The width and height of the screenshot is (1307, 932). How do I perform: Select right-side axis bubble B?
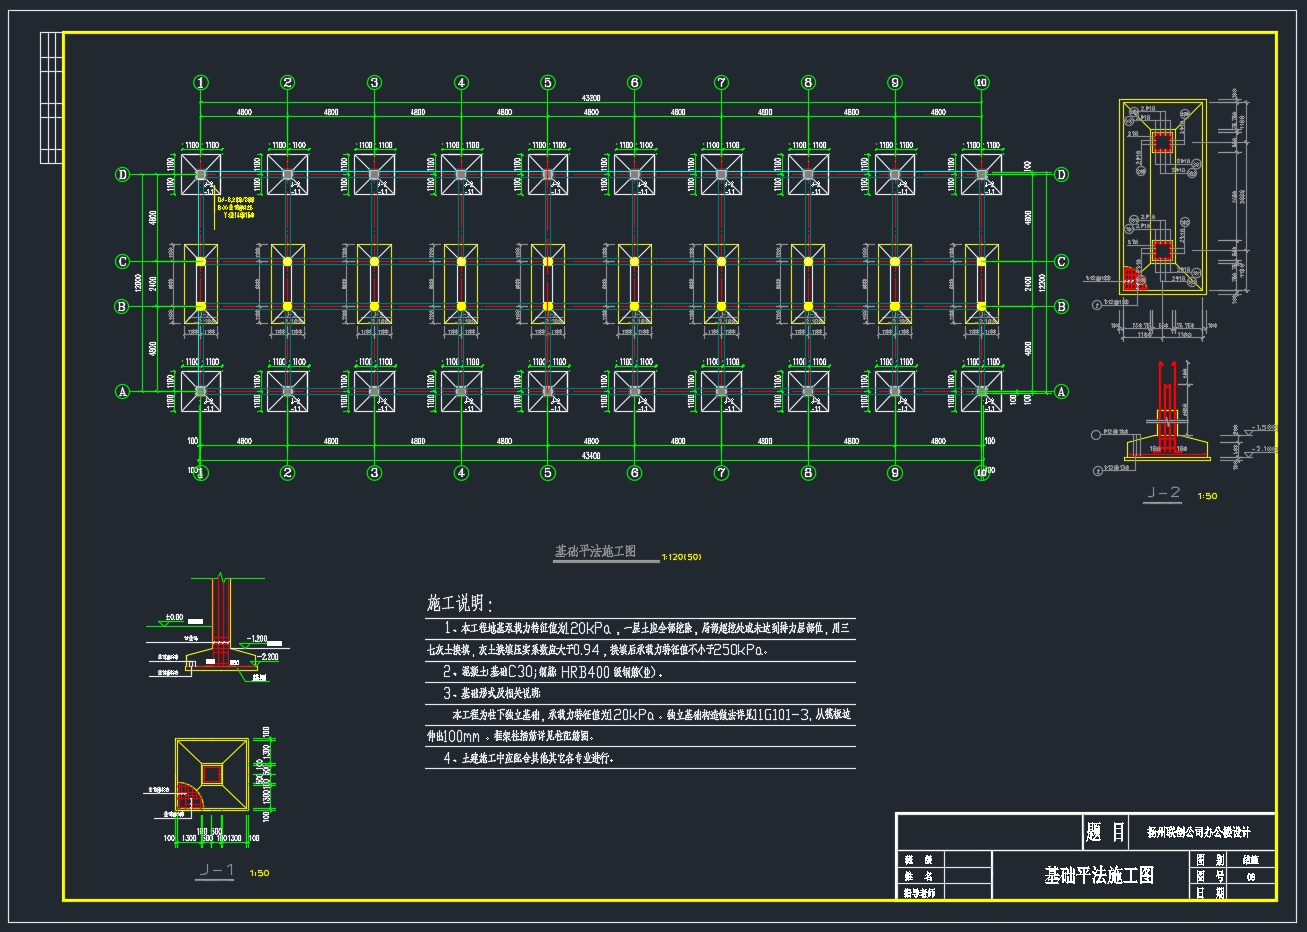click(1062, 307)
